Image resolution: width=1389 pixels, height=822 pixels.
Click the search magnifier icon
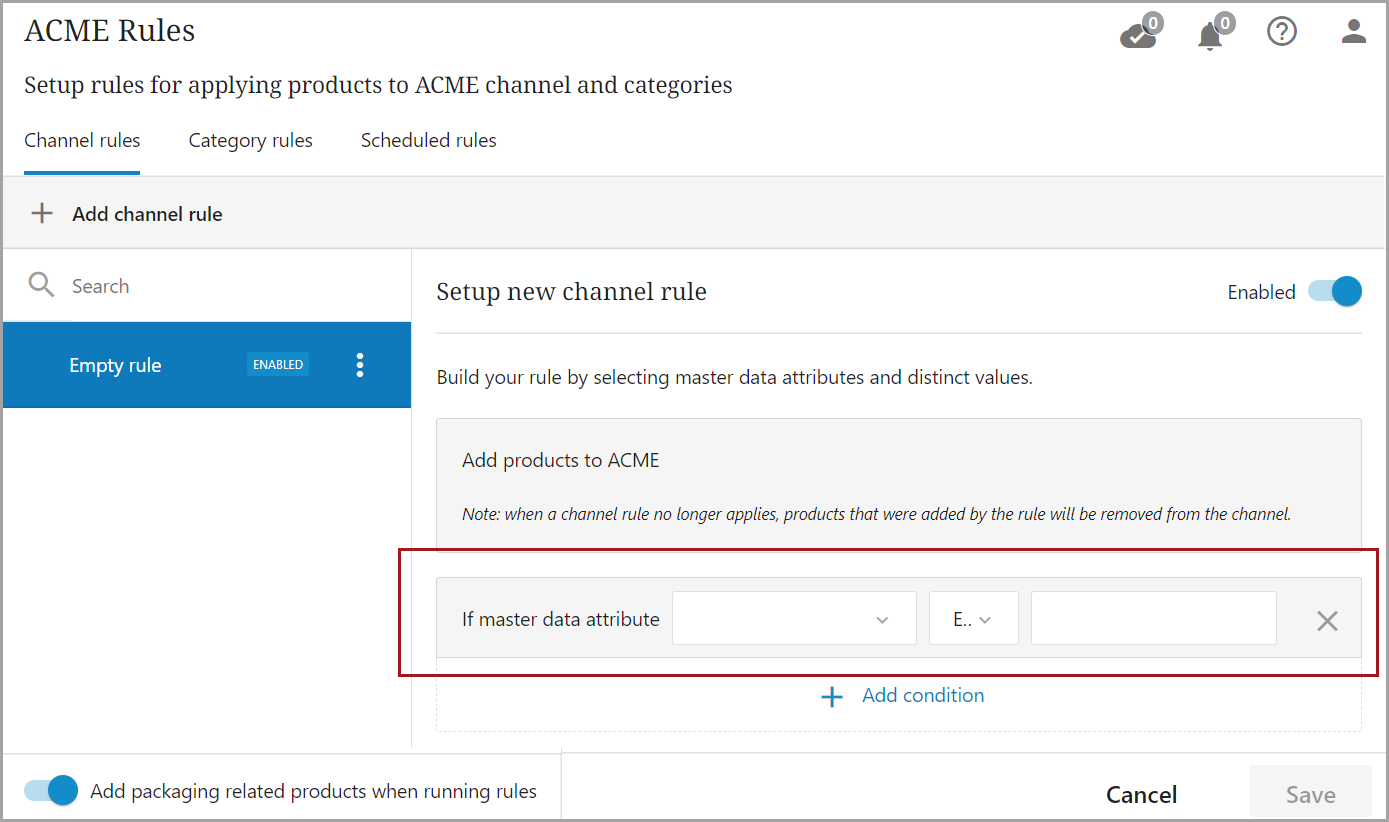pyautogui.click(x=41, y=286)
